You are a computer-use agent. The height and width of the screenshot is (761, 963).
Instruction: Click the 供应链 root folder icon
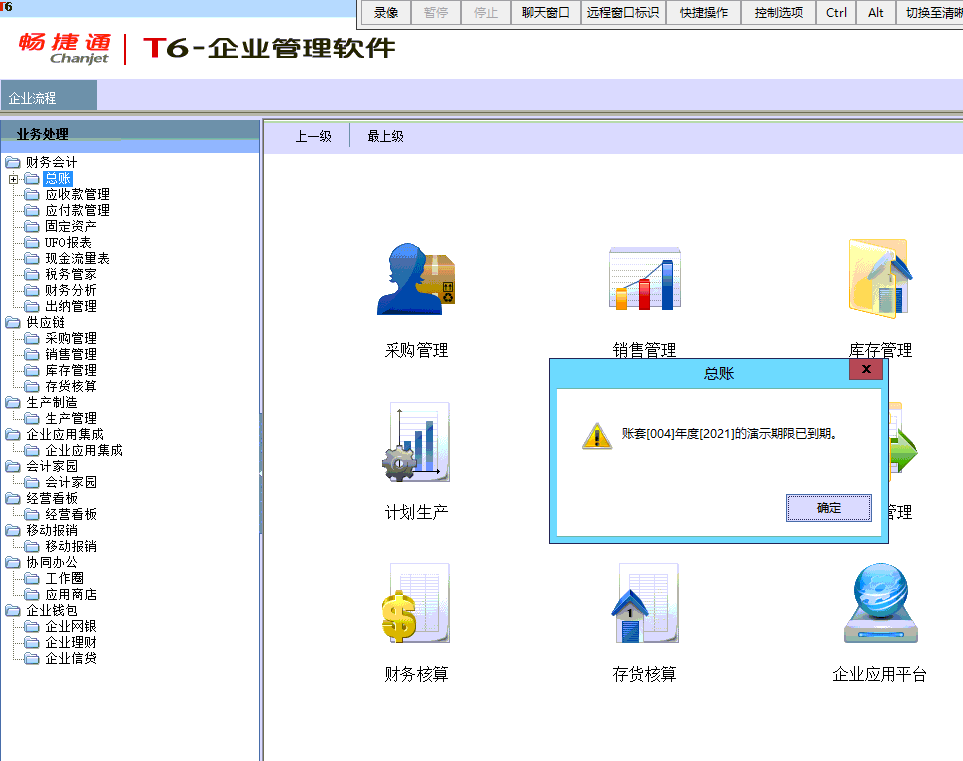tap(13, 322)
